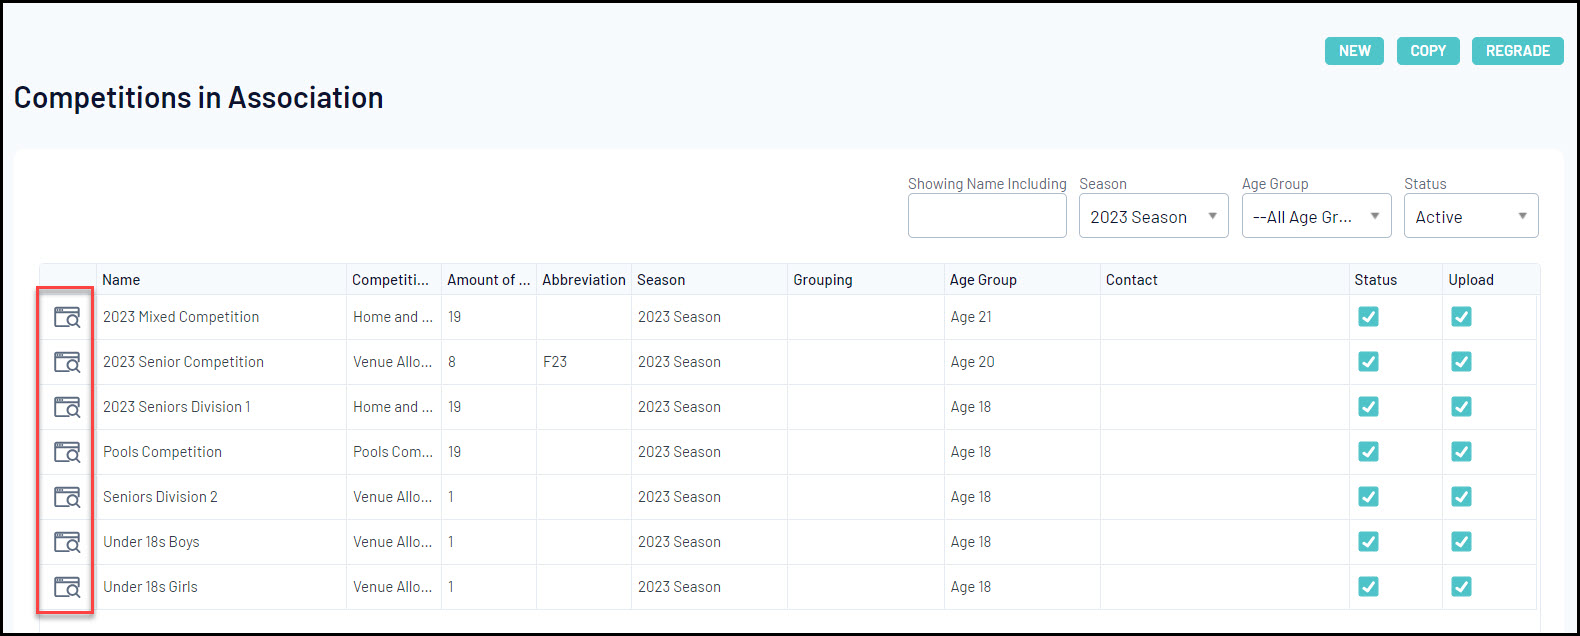Click view icon for 2023 Seniors Division 1

[67, 408]
